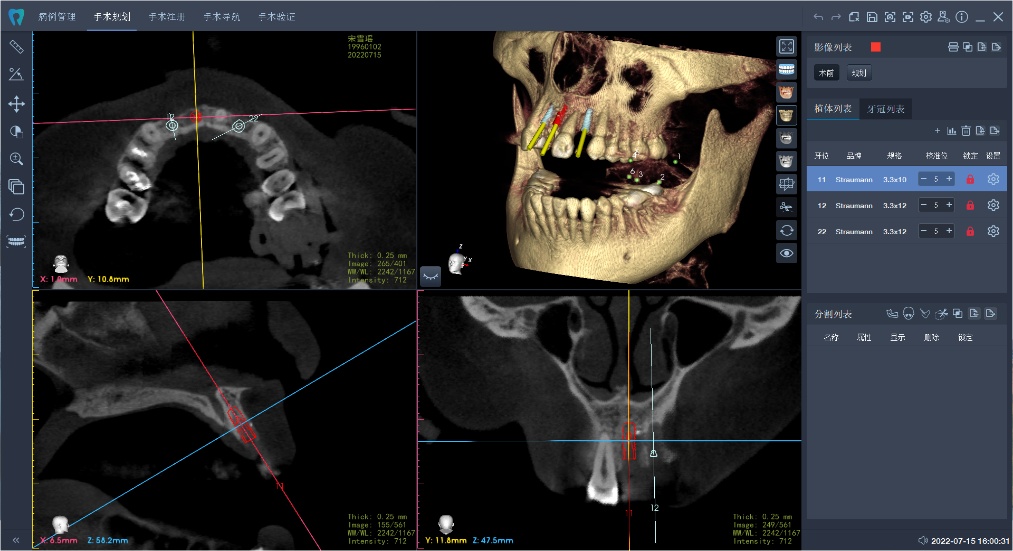
Task: Switch to the 手术验证 tab
Action: pyautogui.click(x=277, y=17)
